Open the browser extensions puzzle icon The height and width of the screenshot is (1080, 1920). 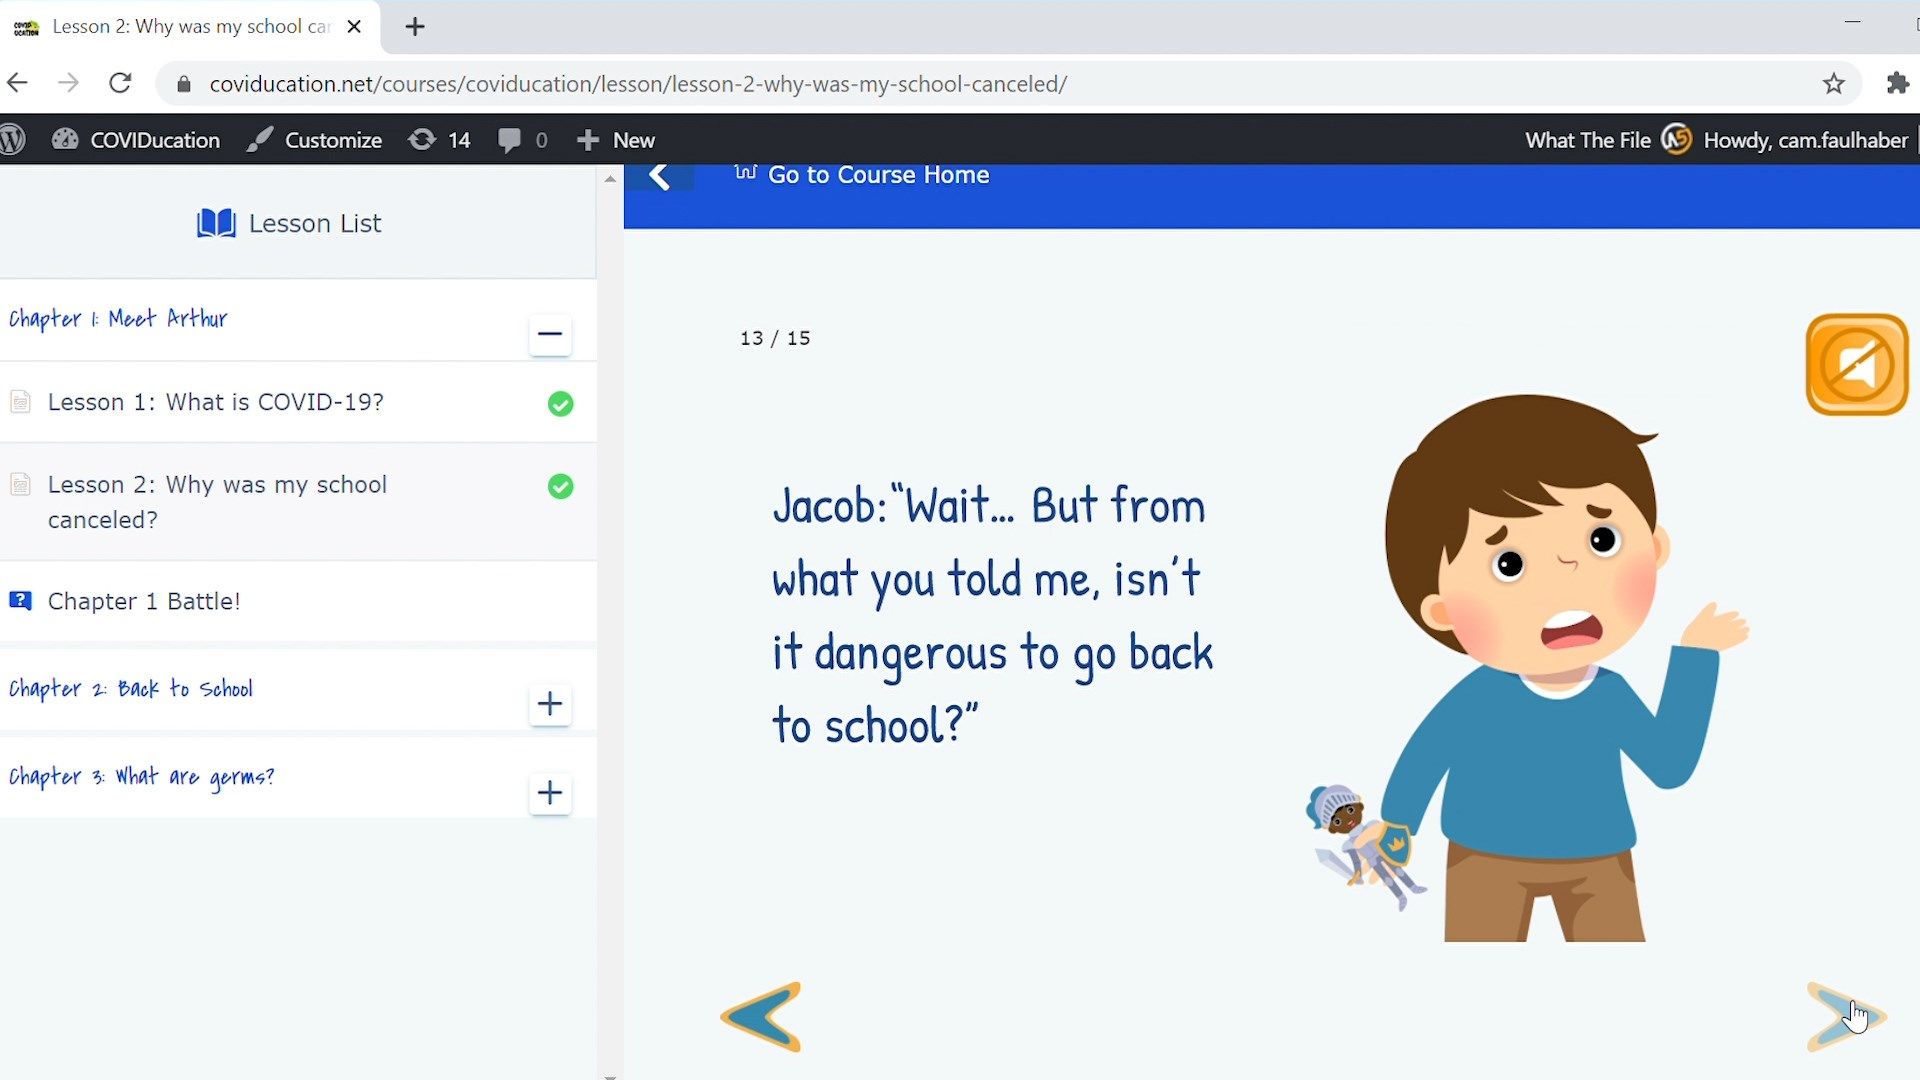tap(1897, 84)
